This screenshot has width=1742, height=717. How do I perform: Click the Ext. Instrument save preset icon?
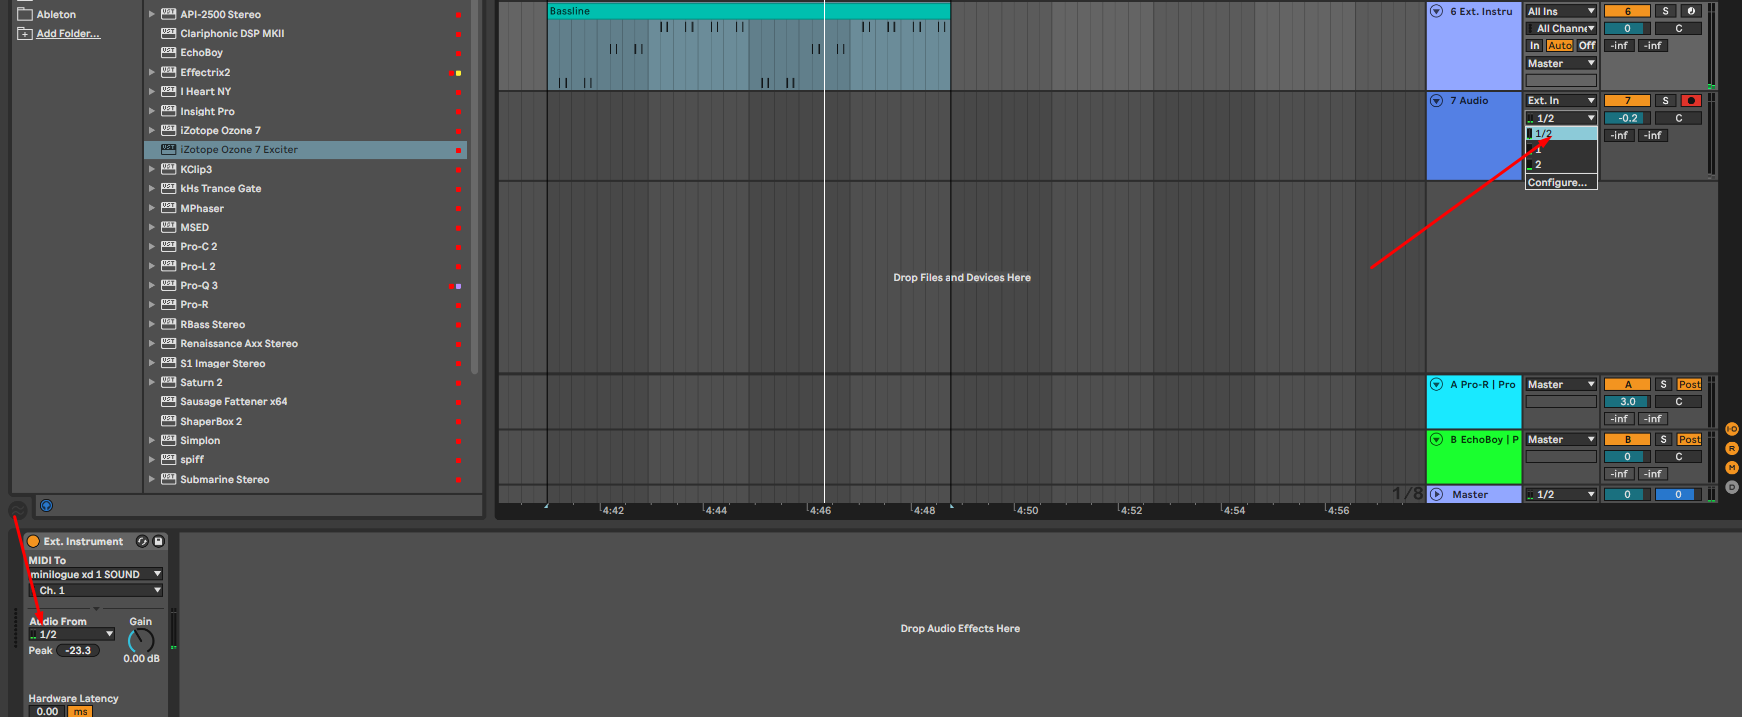click(x=158, y=542)
